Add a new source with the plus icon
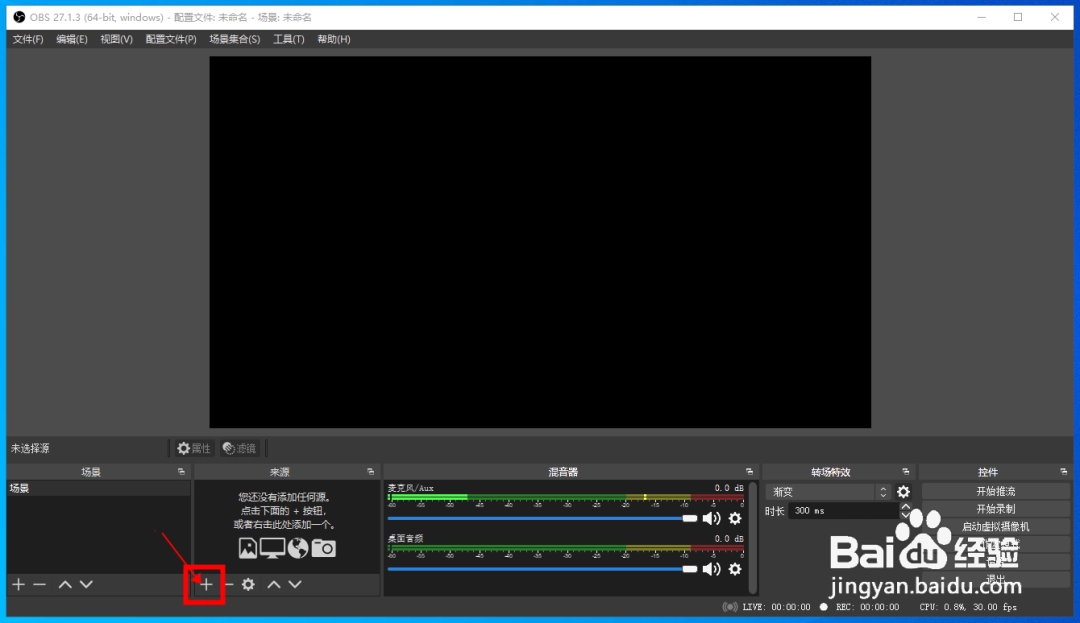This screenshot has width=1080, height=623. 205,584
